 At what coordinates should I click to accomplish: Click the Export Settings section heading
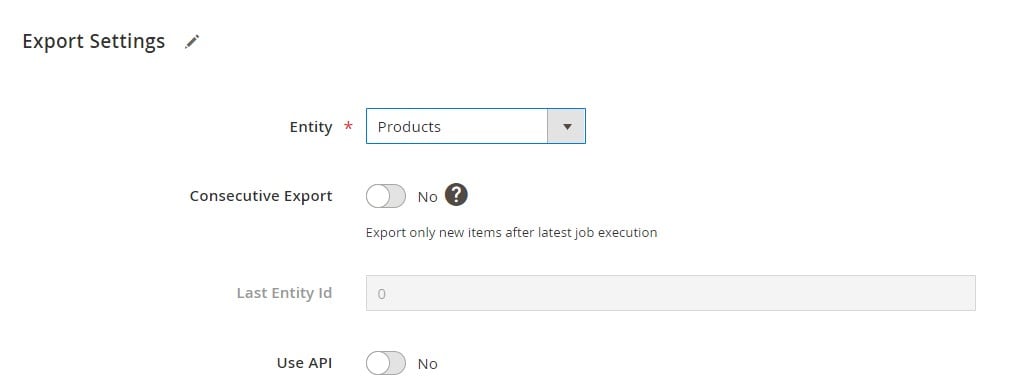tap(93, 41)
